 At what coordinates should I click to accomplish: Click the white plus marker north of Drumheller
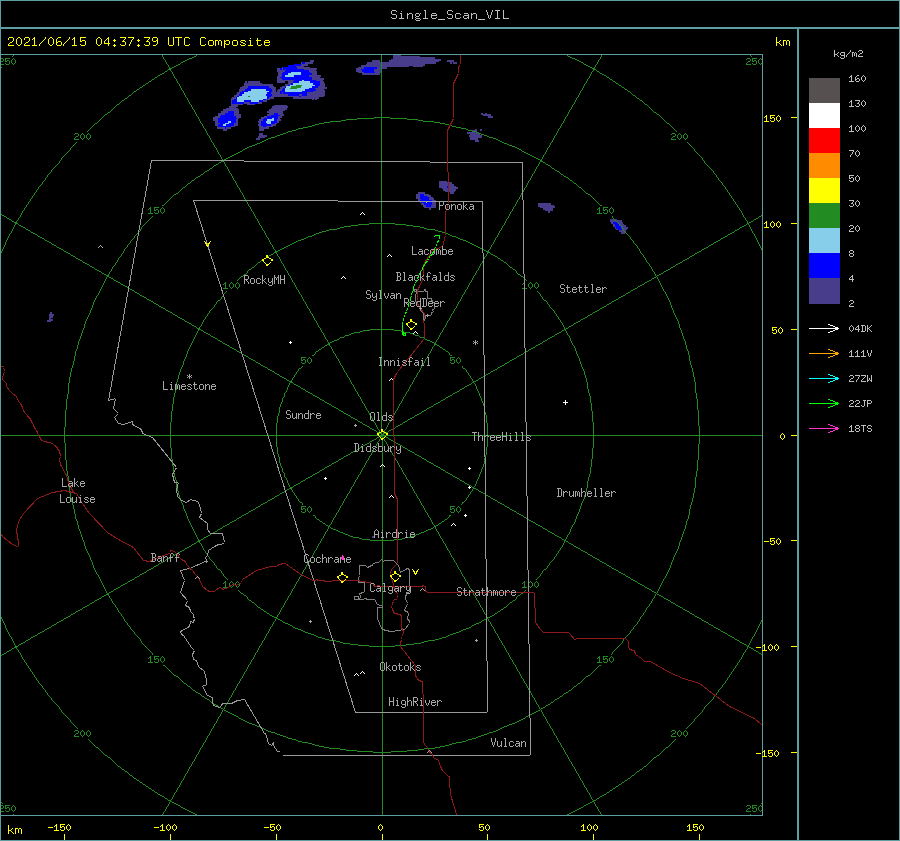(x=565, y=402)
